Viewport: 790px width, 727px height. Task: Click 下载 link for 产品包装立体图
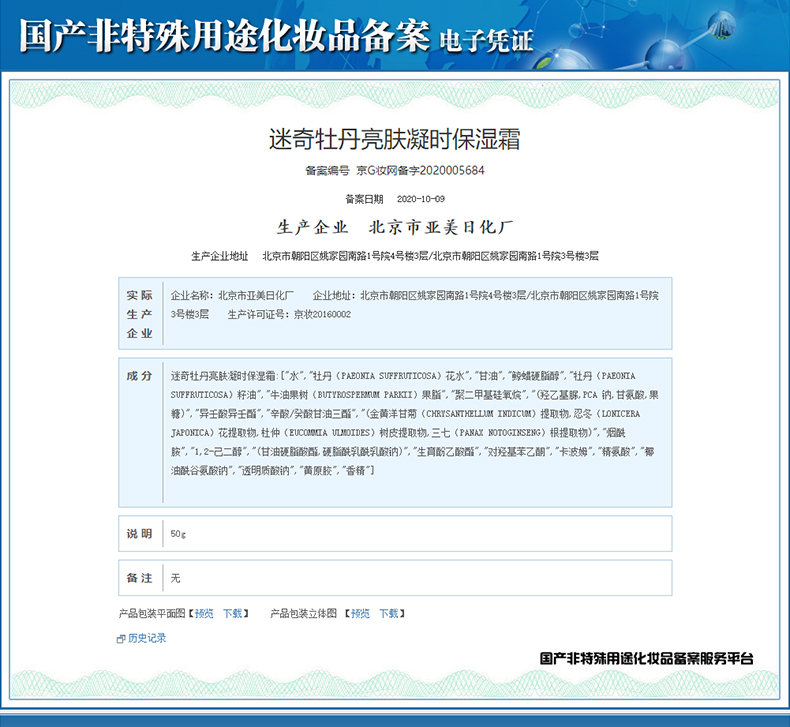389,613
